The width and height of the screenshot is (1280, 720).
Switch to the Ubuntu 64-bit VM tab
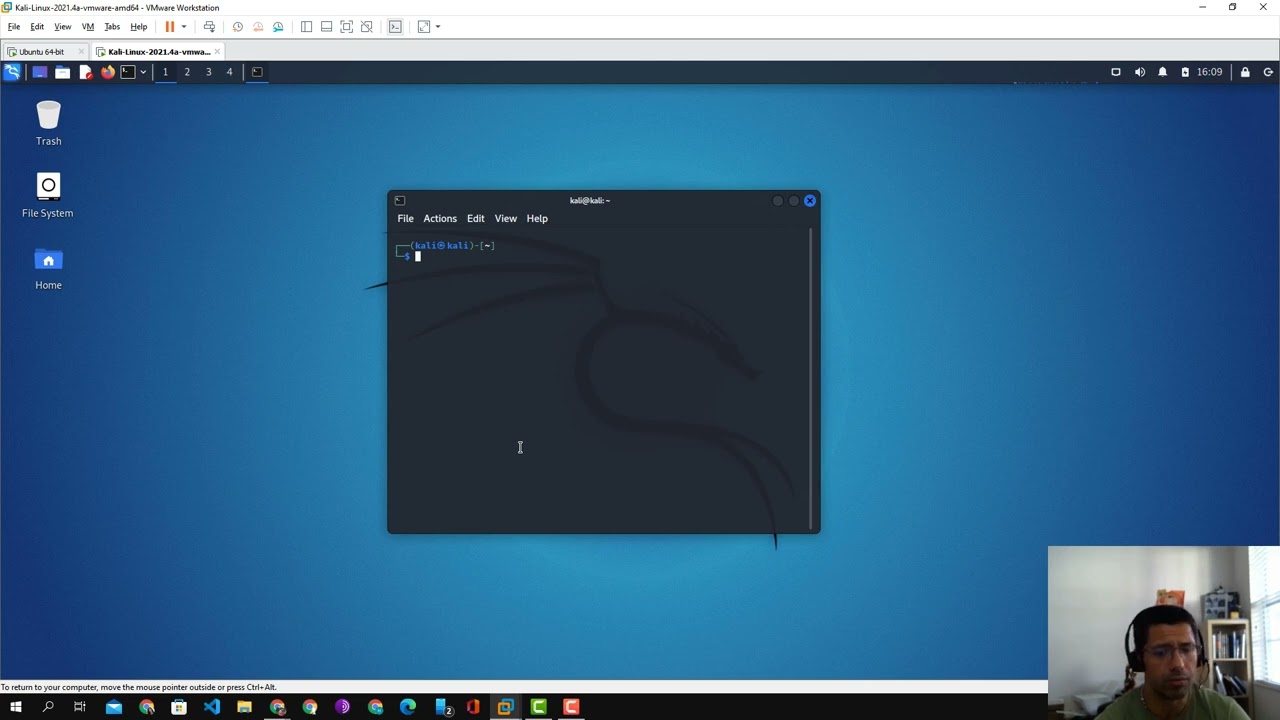click(40, 52)
